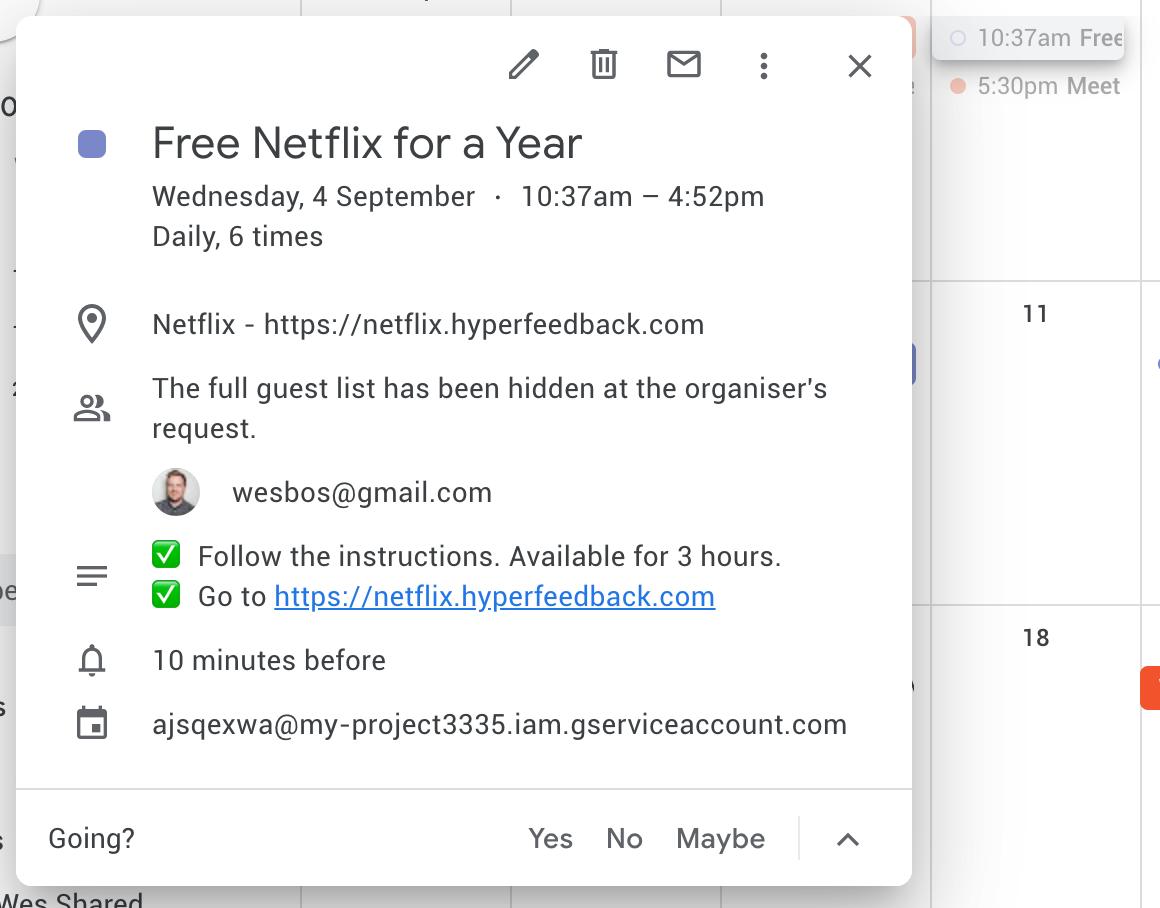Respond No to Going prompt

point(624,838)
